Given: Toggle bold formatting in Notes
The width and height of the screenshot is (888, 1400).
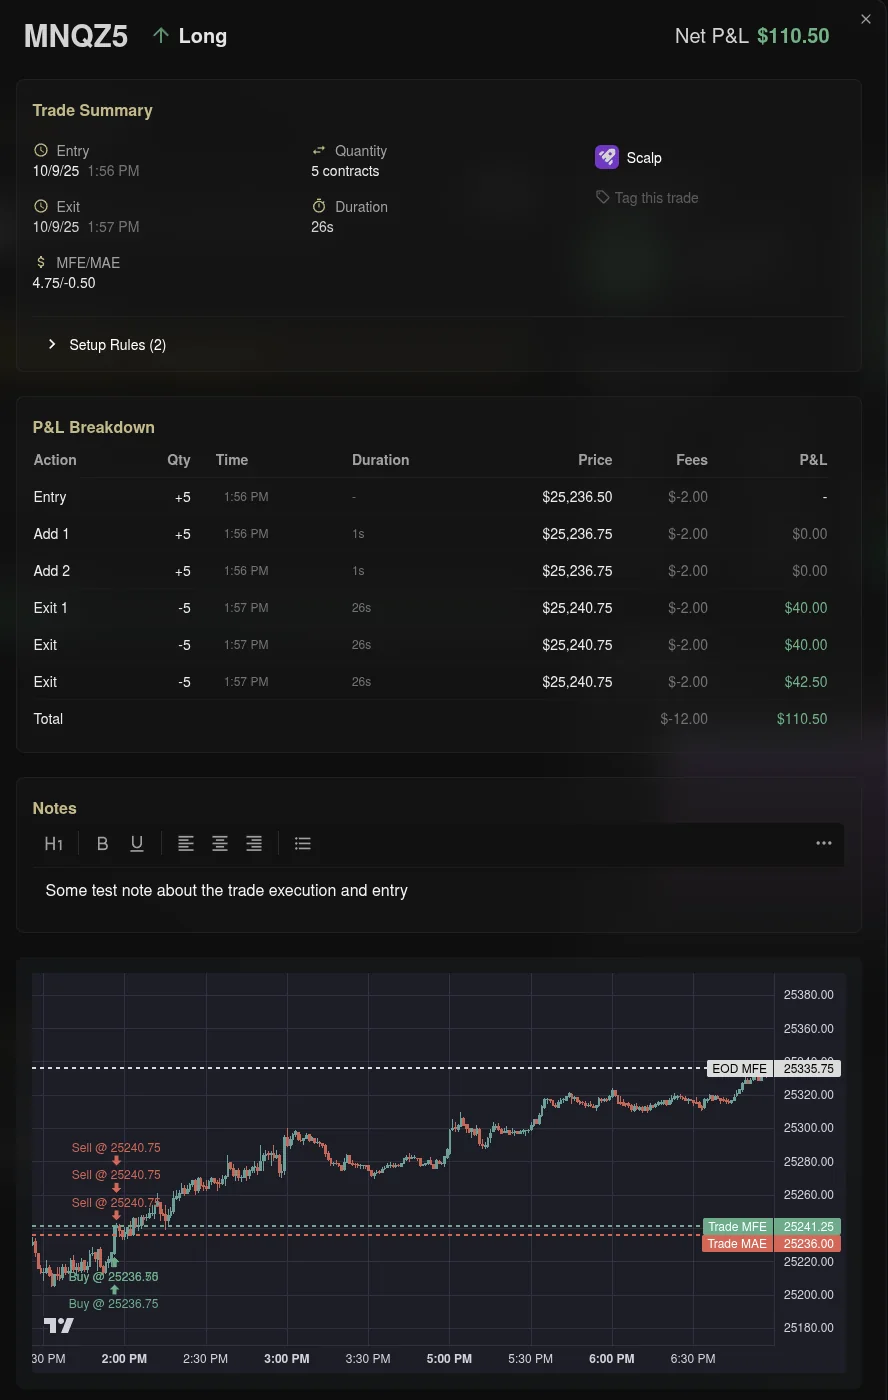Looking at the screenshot, I should [102, 844].
